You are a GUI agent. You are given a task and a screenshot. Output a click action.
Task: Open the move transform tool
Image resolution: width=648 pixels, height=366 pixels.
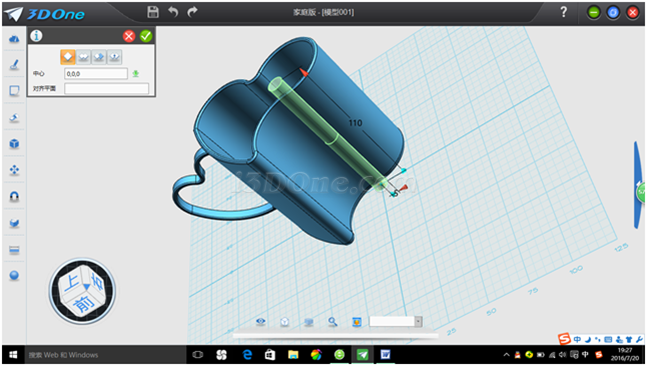coord(14,170)
